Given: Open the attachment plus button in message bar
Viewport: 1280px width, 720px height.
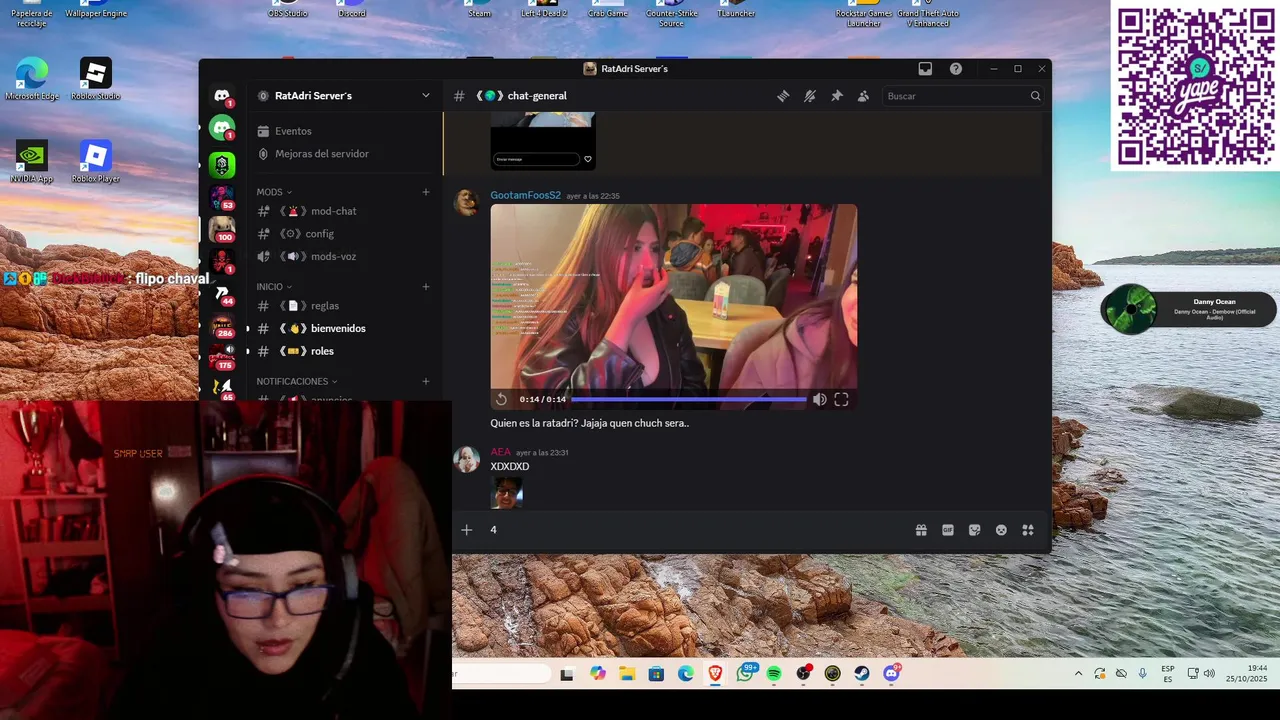Looking at the screenshot, I should tap(466, 530).
